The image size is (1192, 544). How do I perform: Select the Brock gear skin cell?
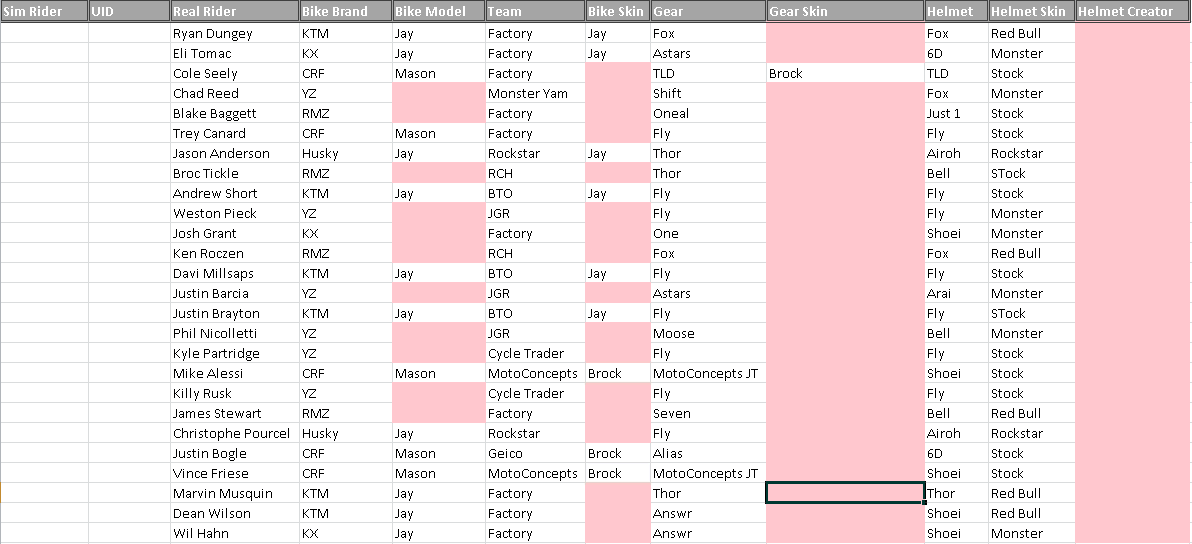[845, 74]
